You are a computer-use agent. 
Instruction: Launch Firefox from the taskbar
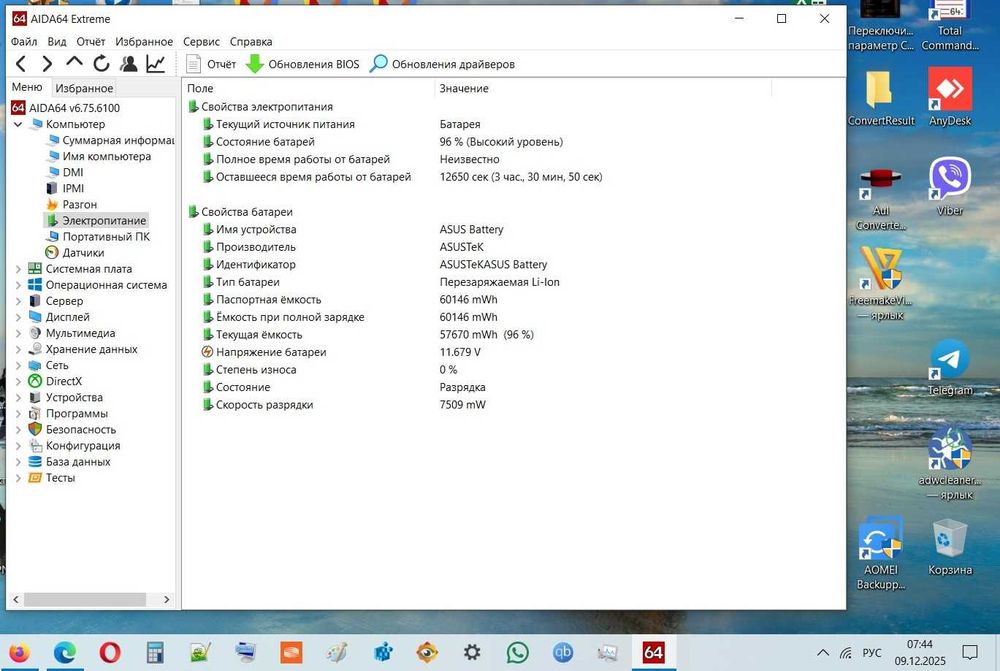pyautogui.click(x=19, y=653)
